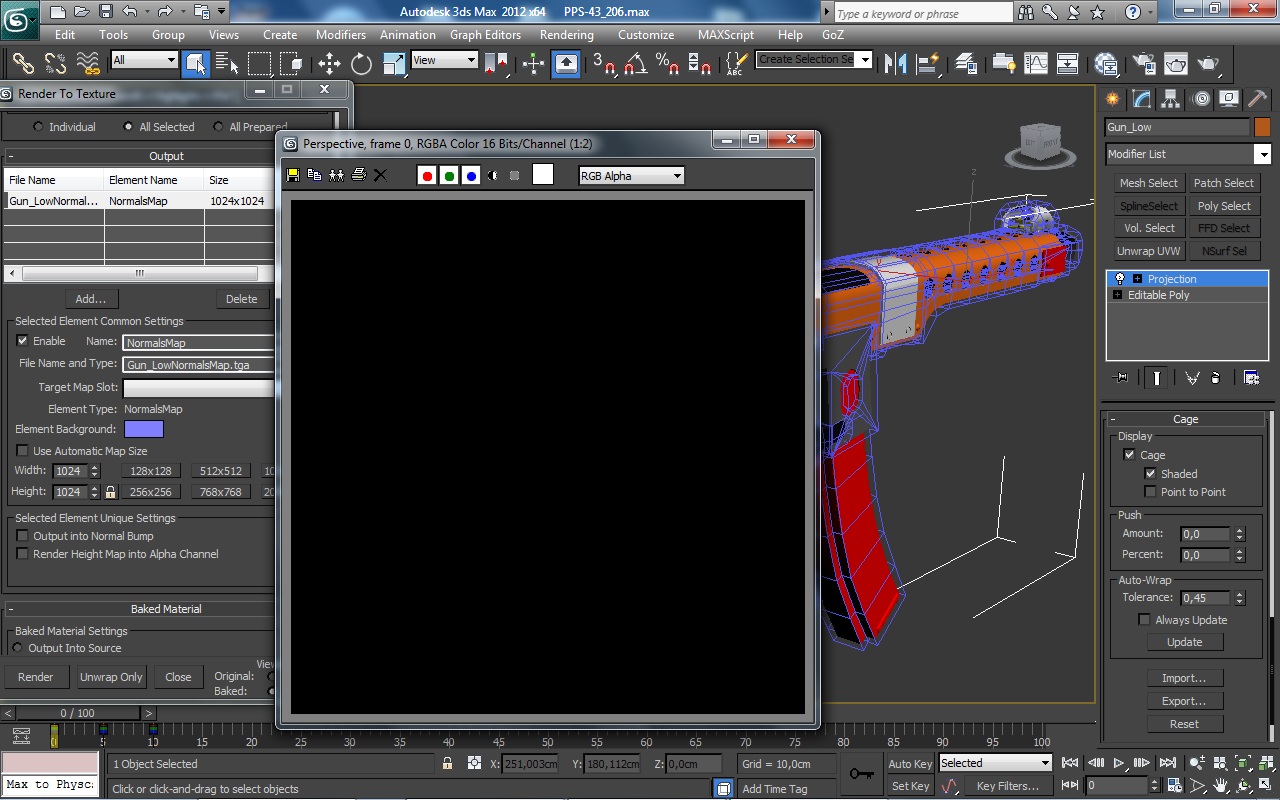Uncheck the Shaded checkbox
The height and width of the screenshot is (800, 1280).
(1150, 474)
